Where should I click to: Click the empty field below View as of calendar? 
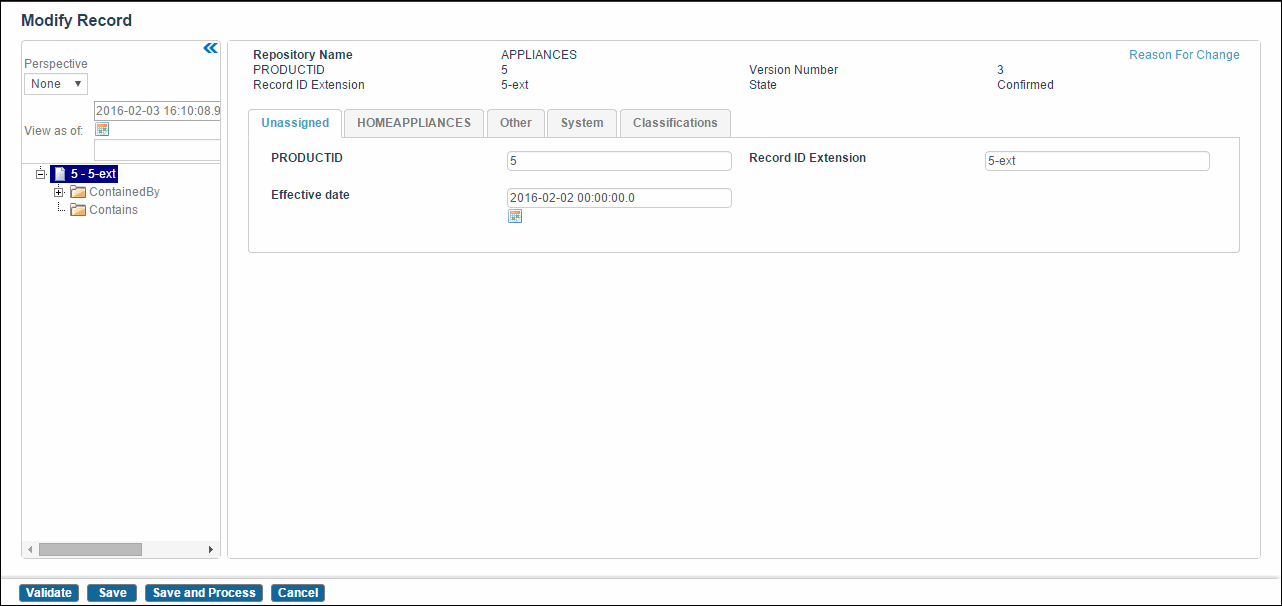pos(157,150)
